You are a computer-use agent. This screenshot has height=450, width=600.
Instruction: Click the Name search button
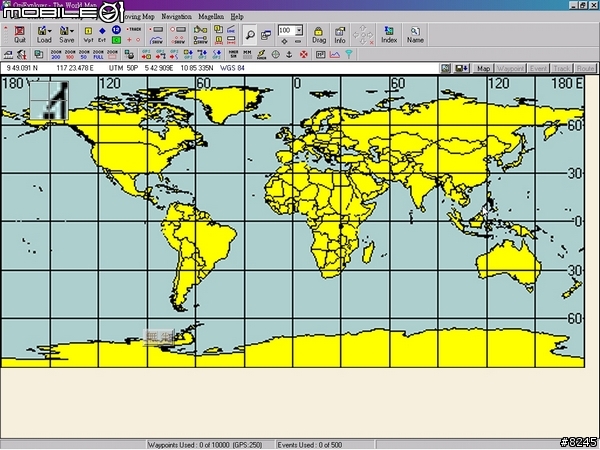click(x=415, y=34)
